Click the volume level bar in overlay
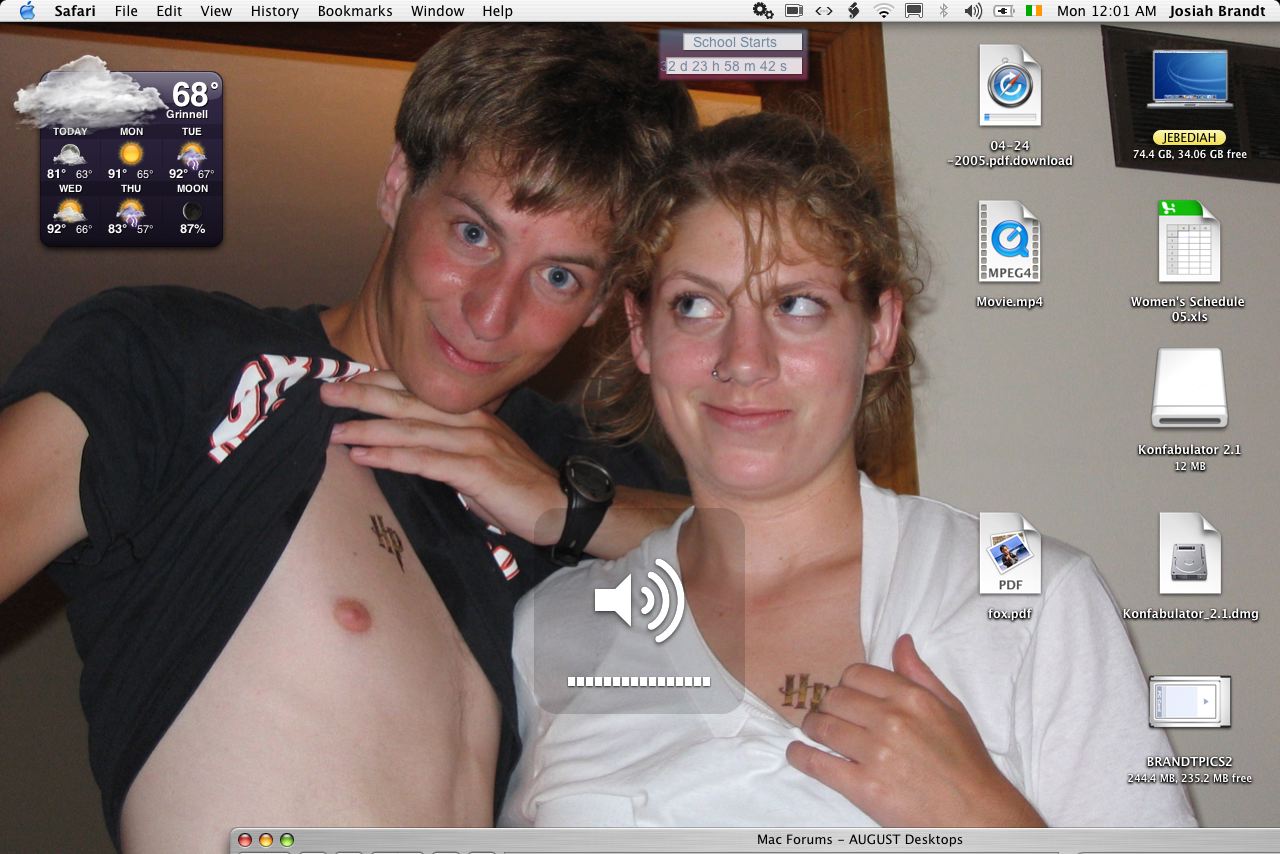Screen dimensions: 1280x854 (x=639, y=682)
